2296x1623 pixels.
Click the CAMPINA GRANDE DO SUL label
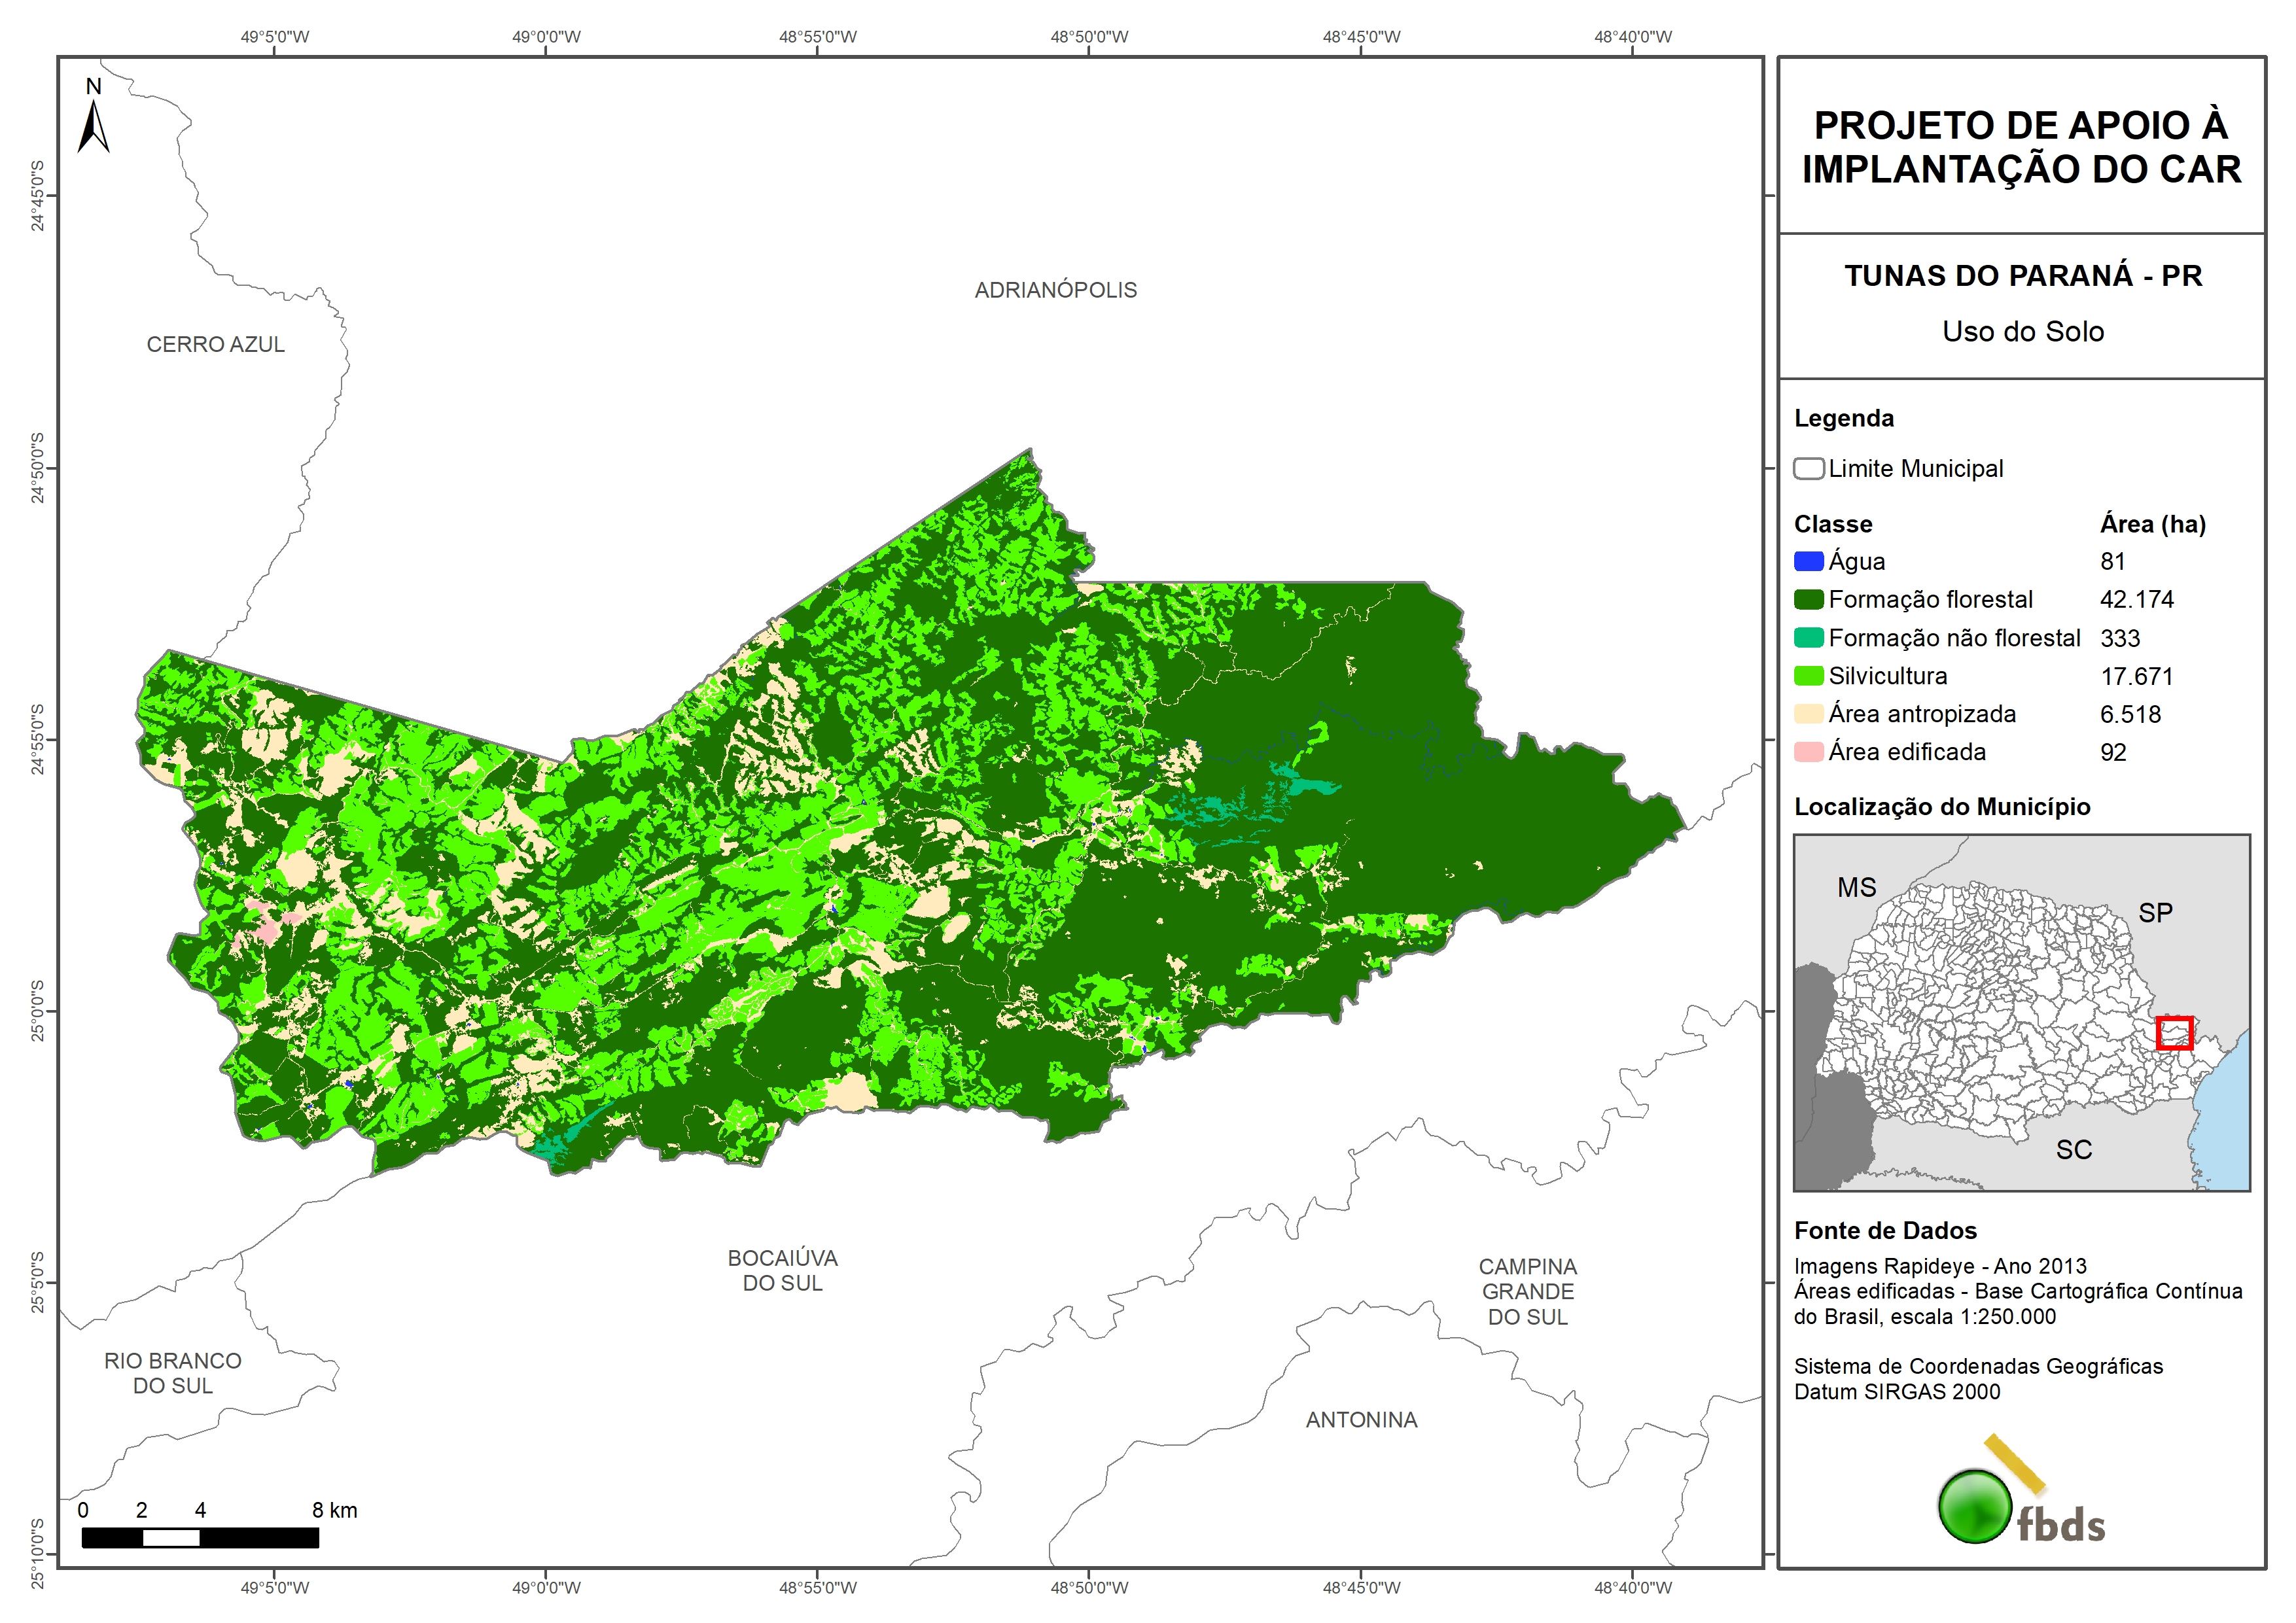coord(1527,1292)
